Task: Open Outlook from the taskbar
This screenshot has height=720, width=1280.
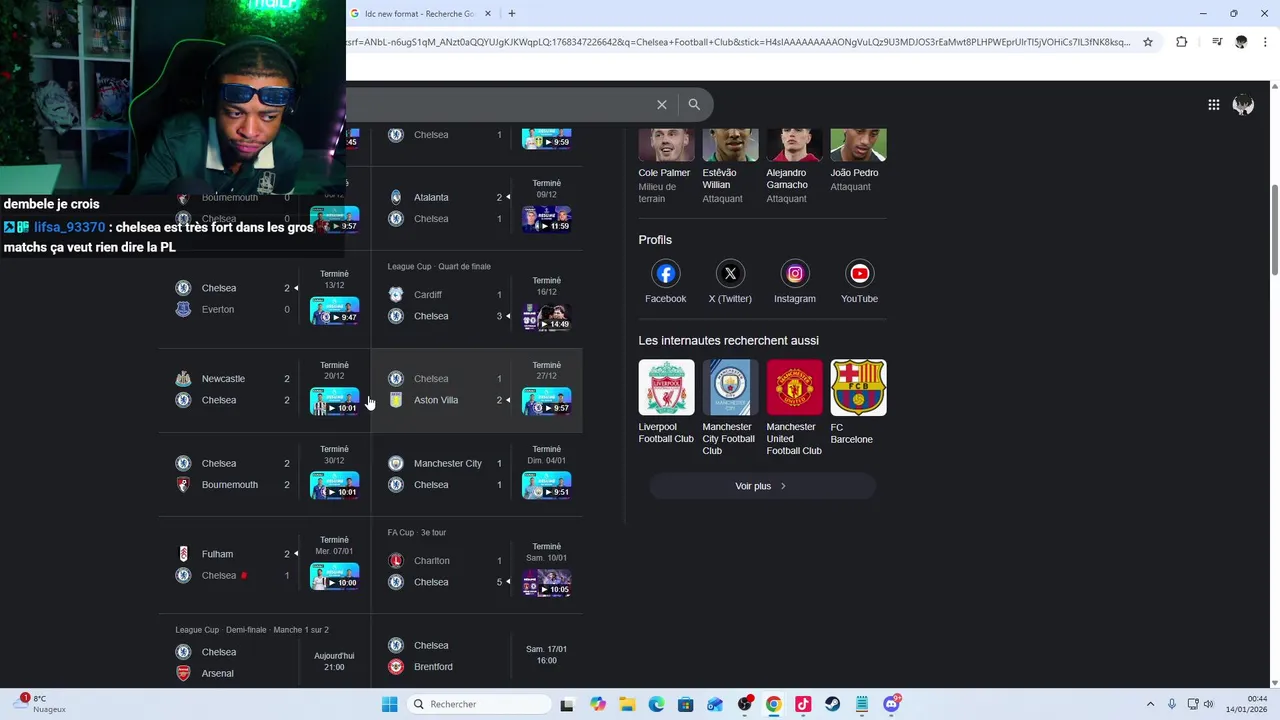Action: click(x=714, y=704)
